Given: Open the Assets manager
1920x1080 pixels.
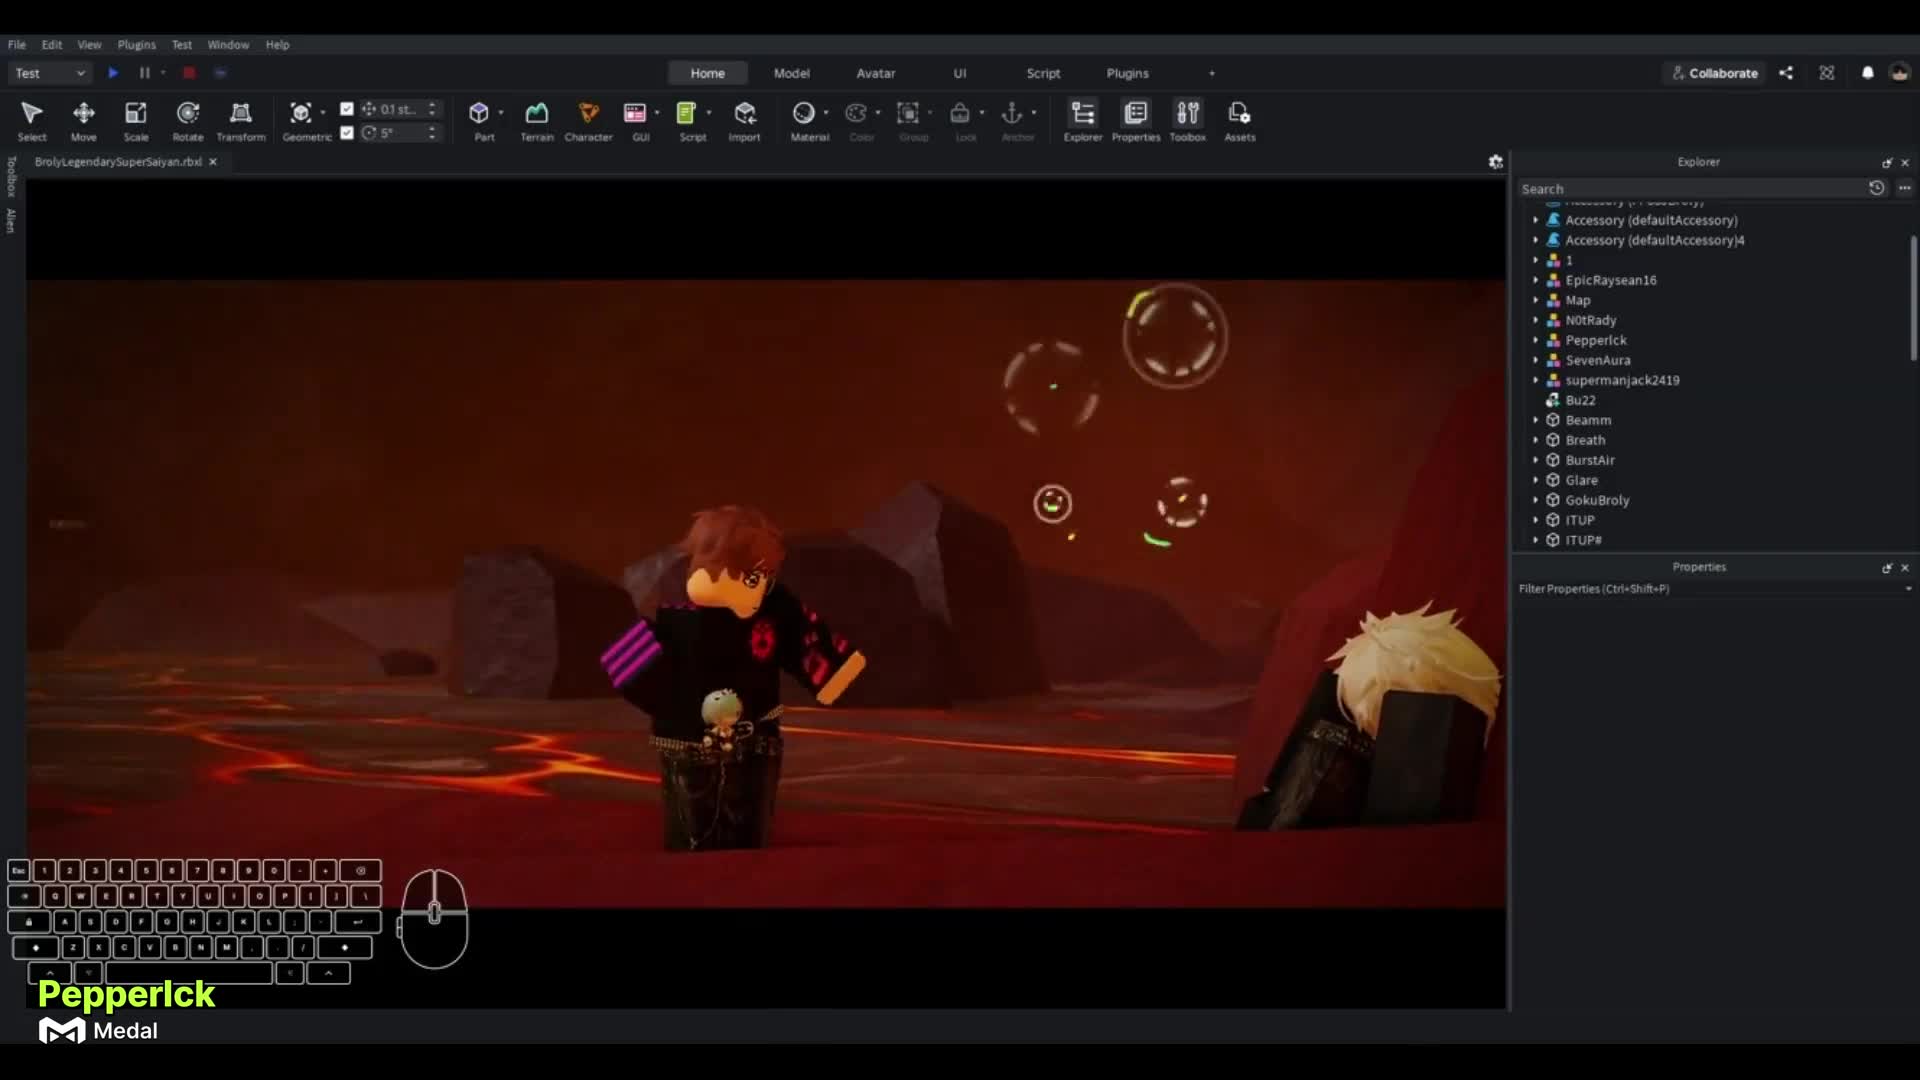Looking at the screenshot, I should tap(1240, 121).
